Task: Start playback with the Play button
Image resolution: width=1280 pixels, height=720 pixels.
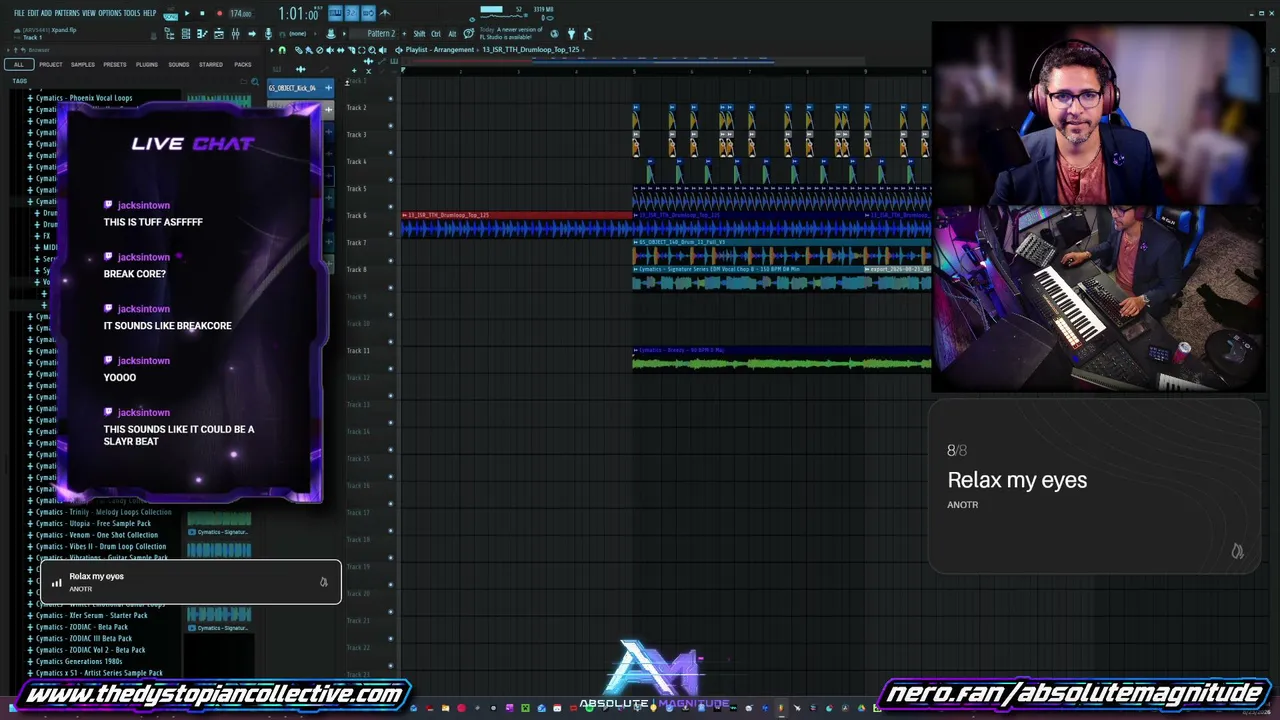Action: 186,14
